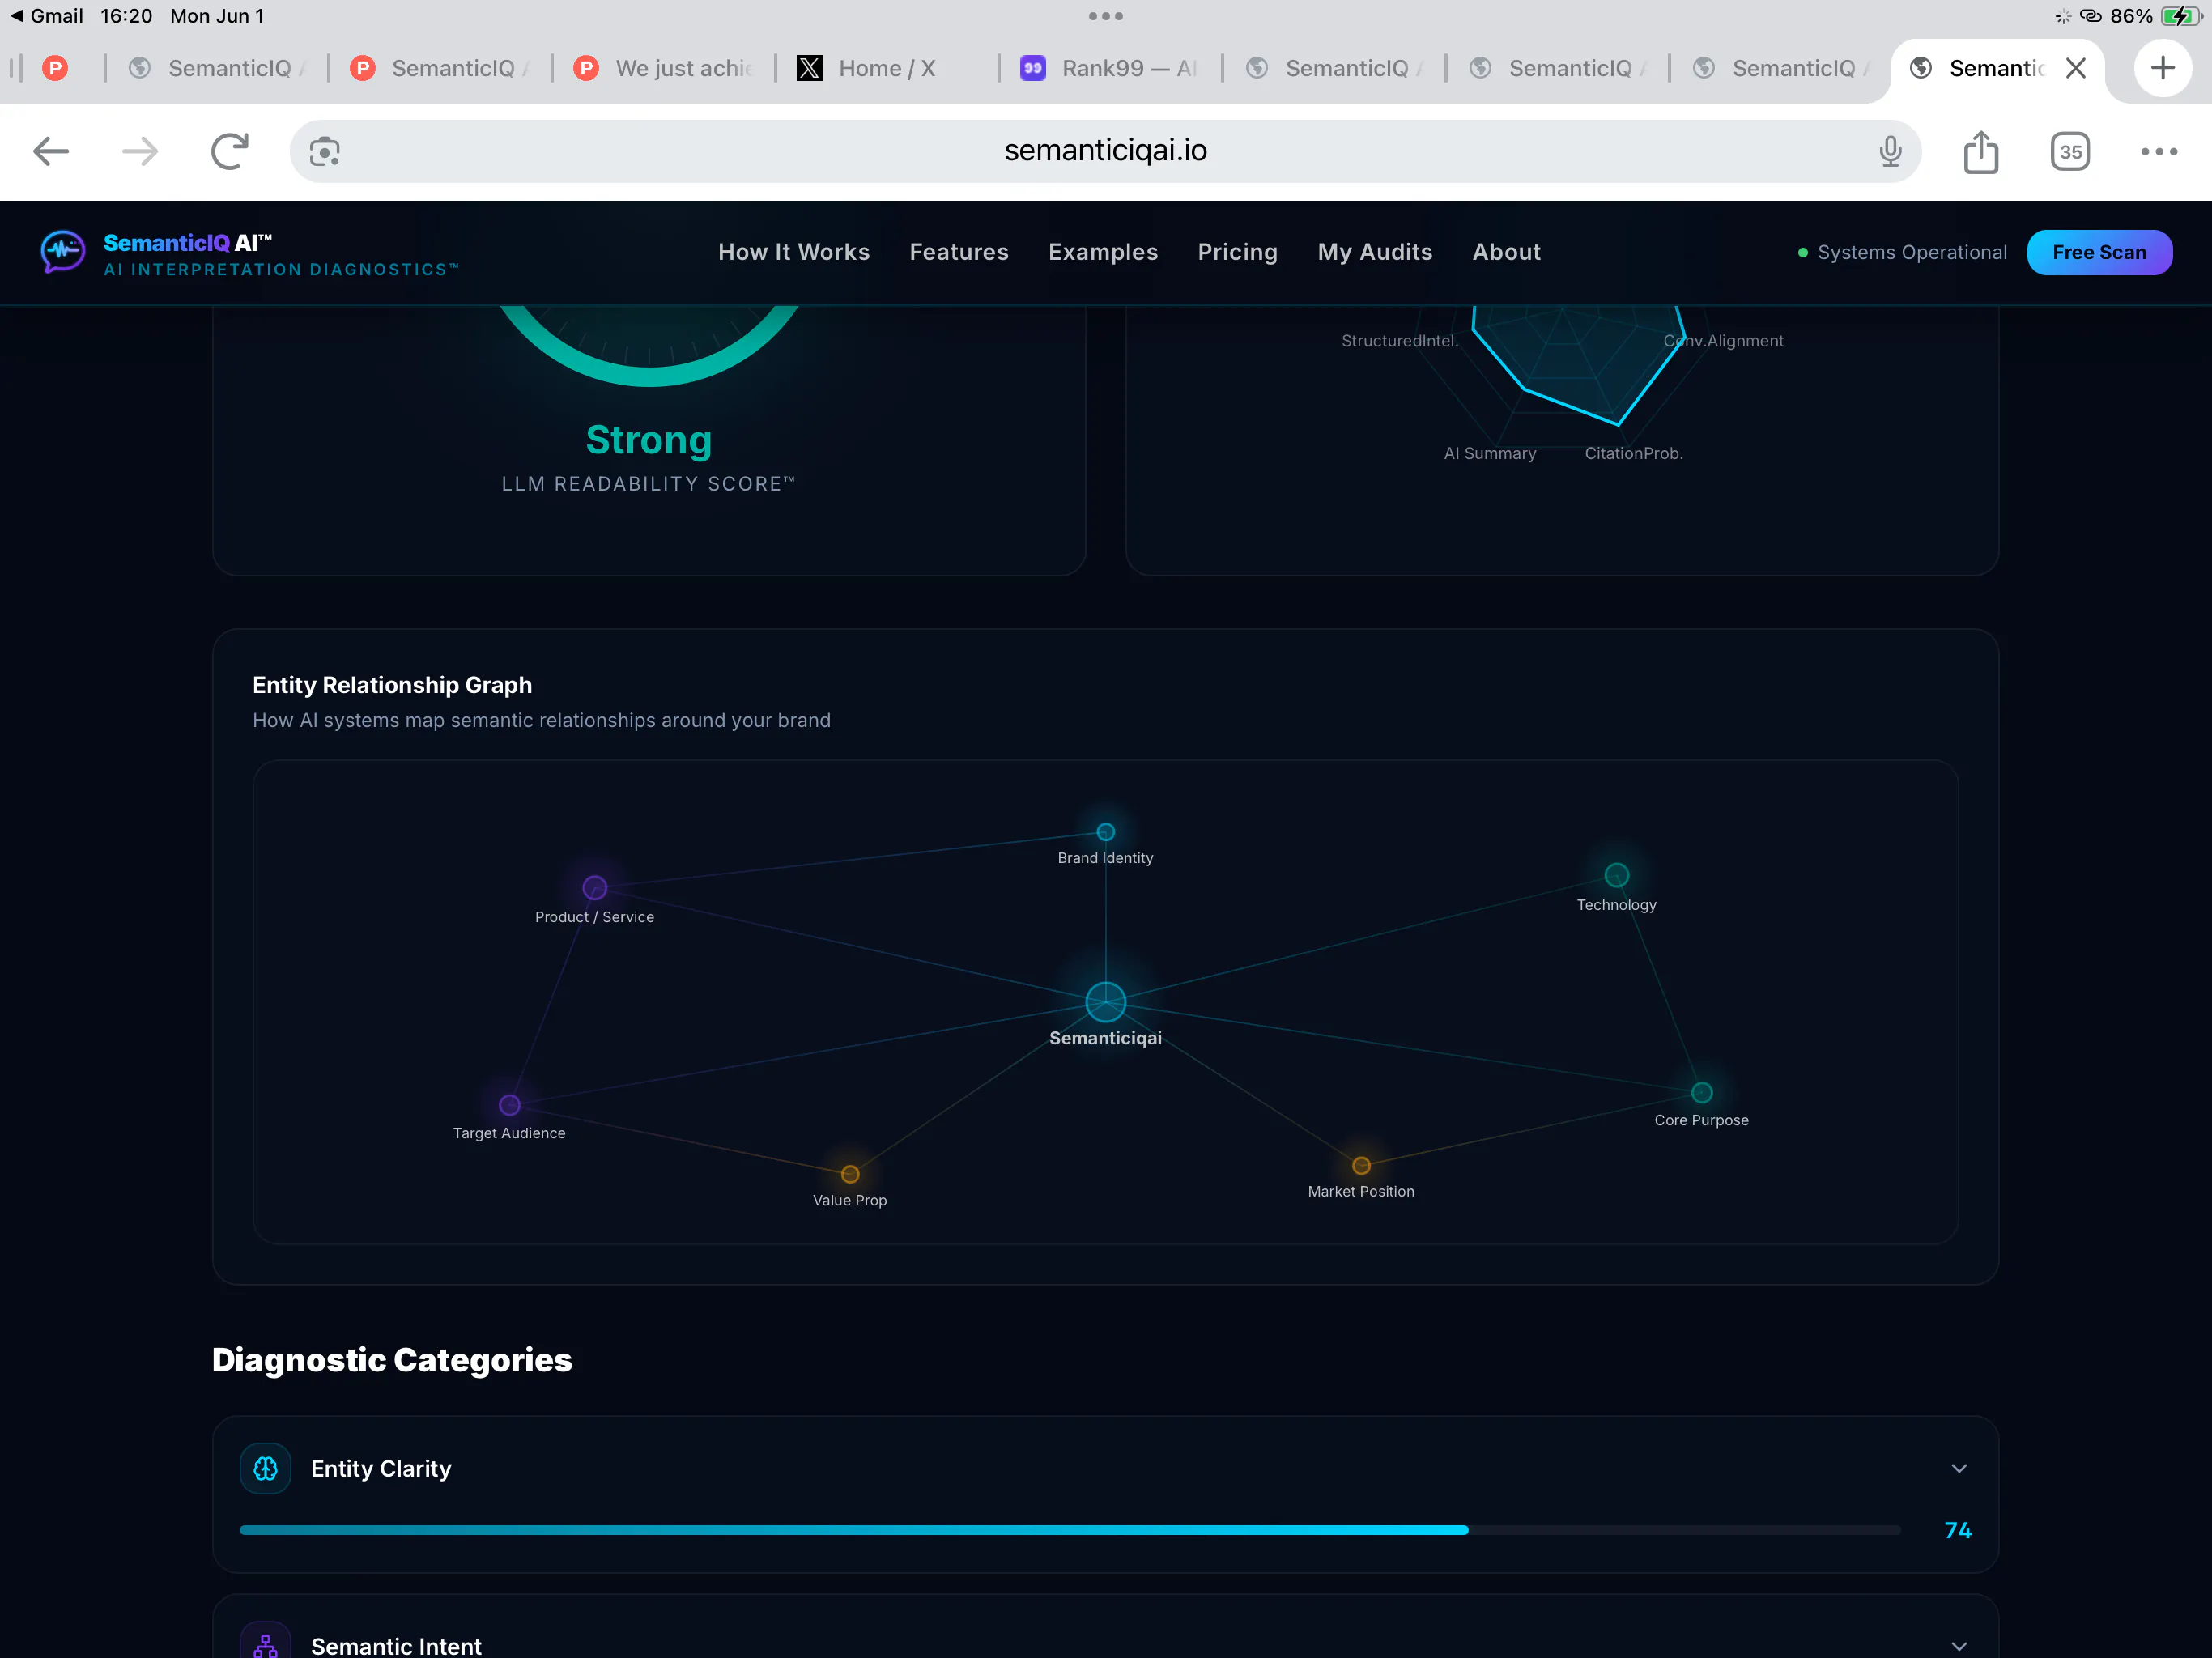
Task: Click the StructuredIntel. radar chart label
Action: coord(1399,341)
